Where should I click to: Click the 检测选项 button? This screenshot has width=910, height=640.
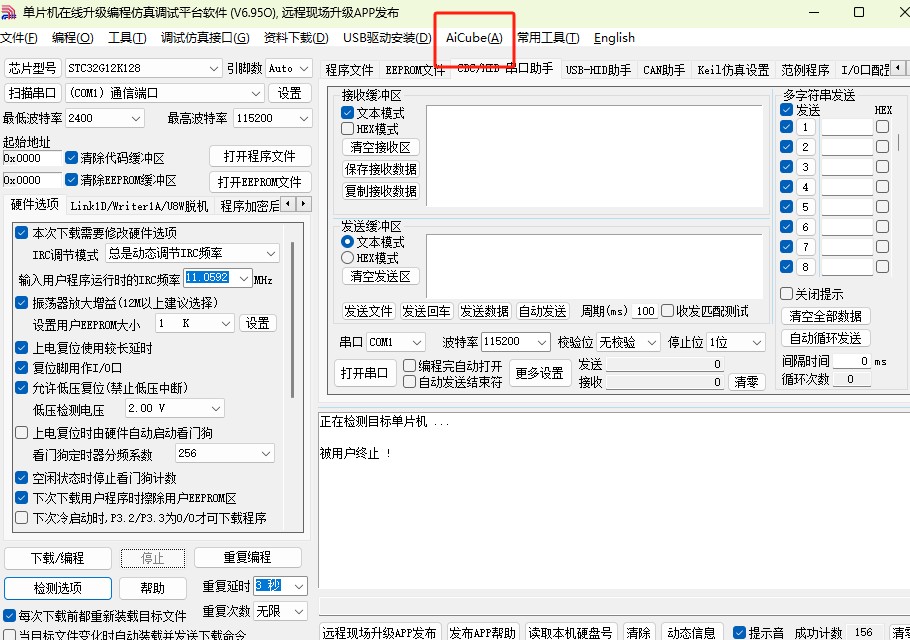tap(57, 588)
